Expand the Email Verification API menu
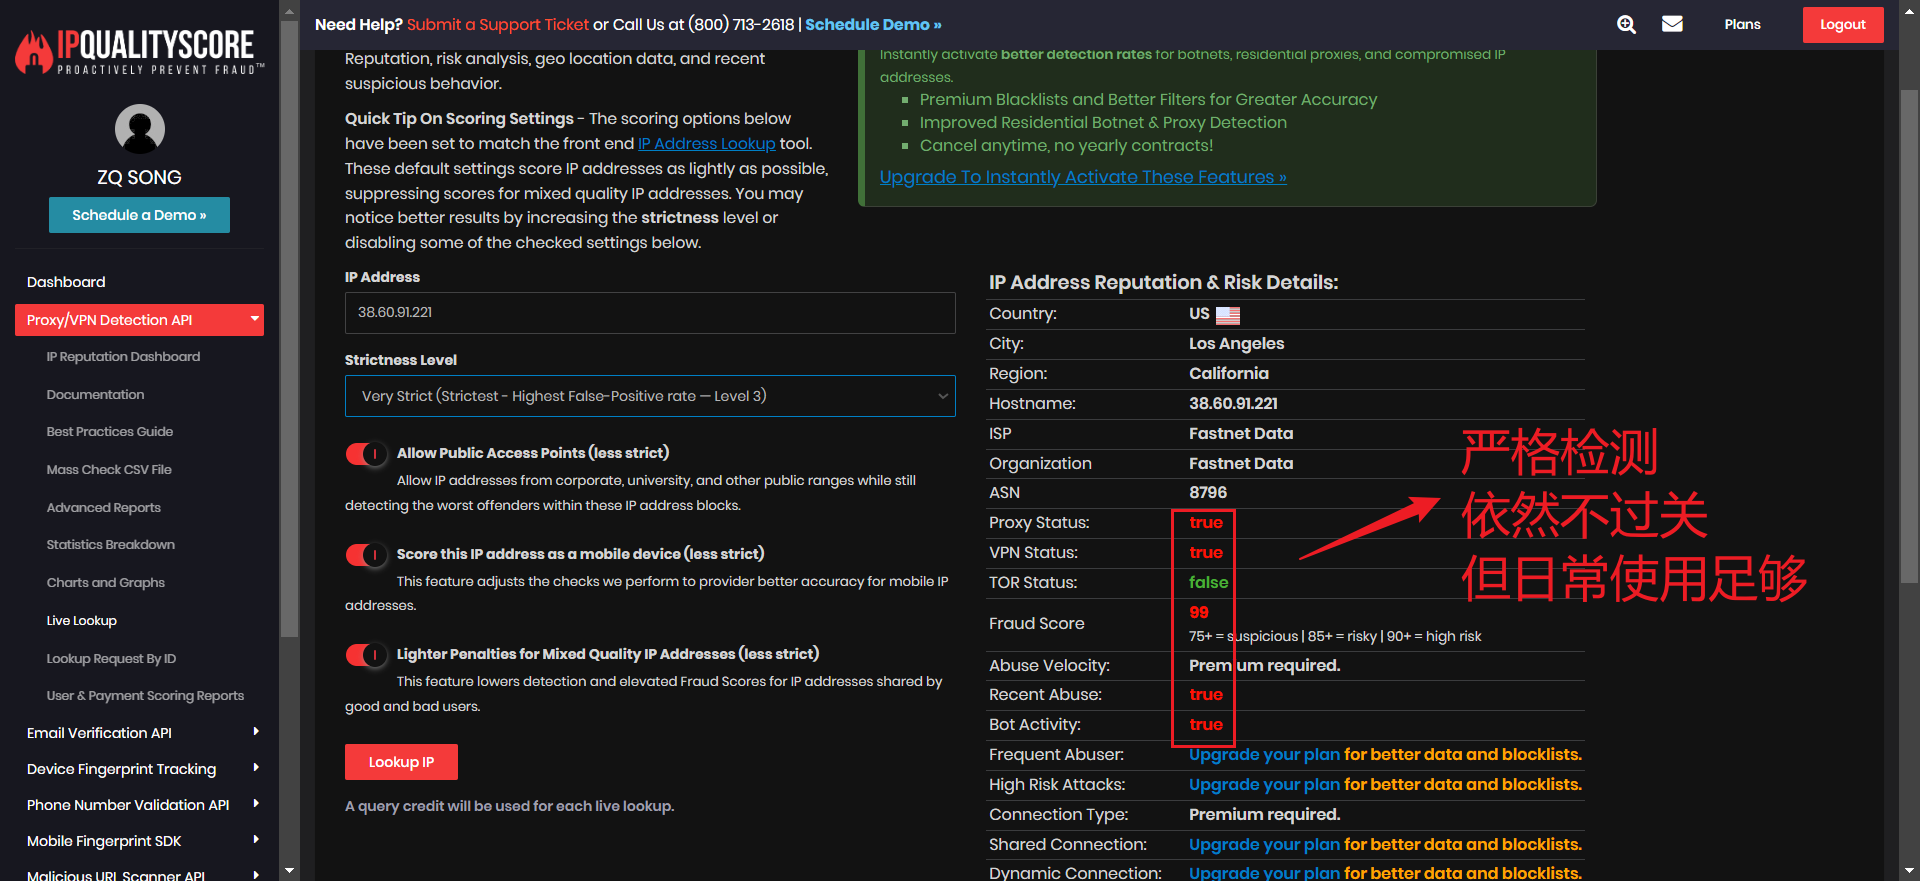The image size is (1920, 881). point(139,733)
